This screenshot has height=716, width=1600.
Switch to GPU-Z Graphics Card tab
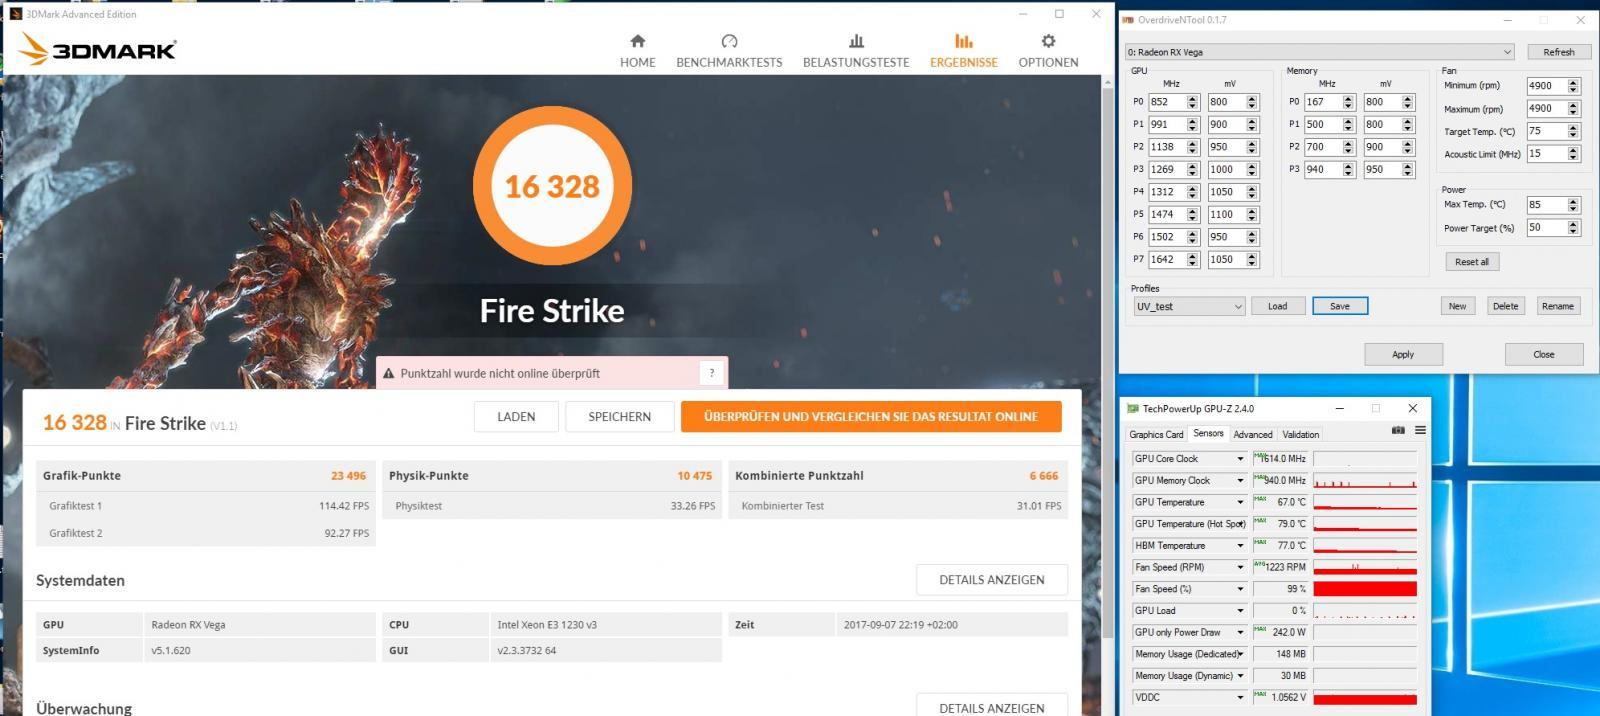1156,434
